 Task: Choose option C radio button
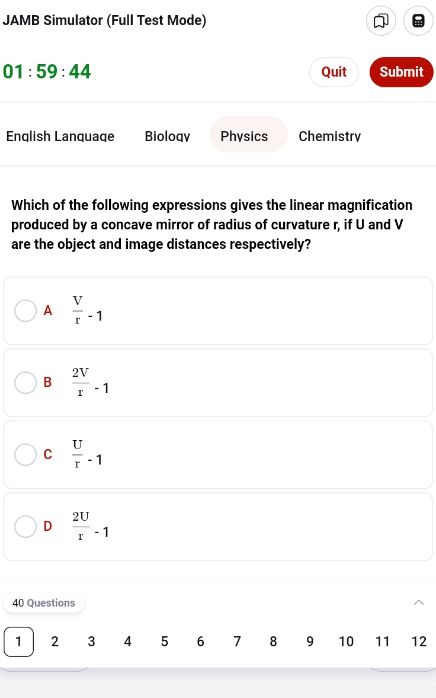tap(25, 455)
